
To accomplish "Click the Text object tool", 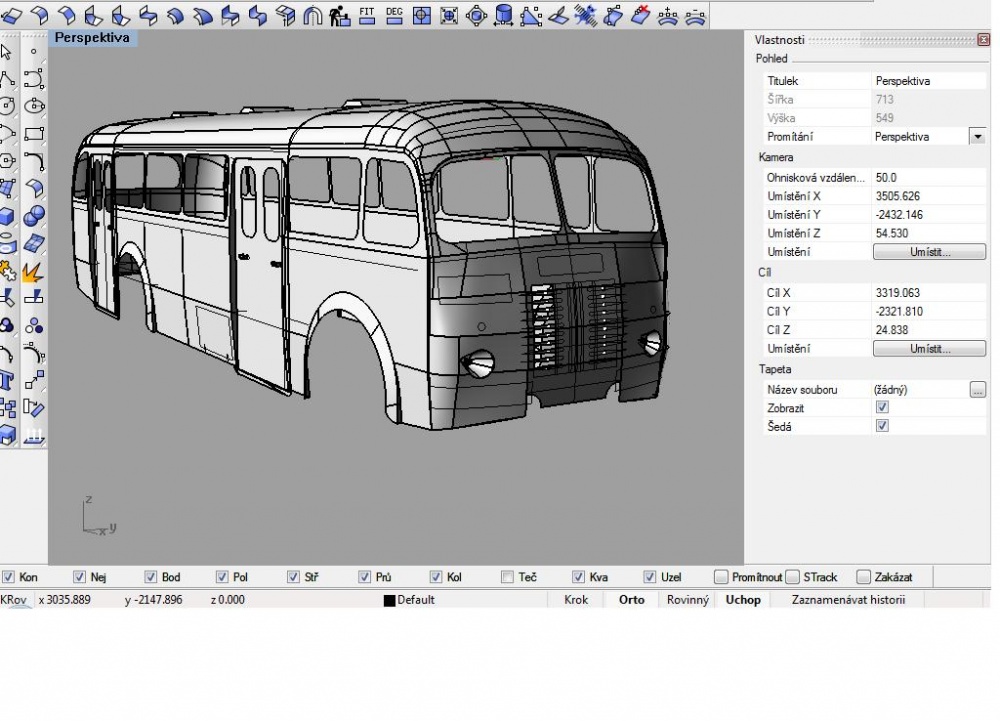I will point(7,381).
